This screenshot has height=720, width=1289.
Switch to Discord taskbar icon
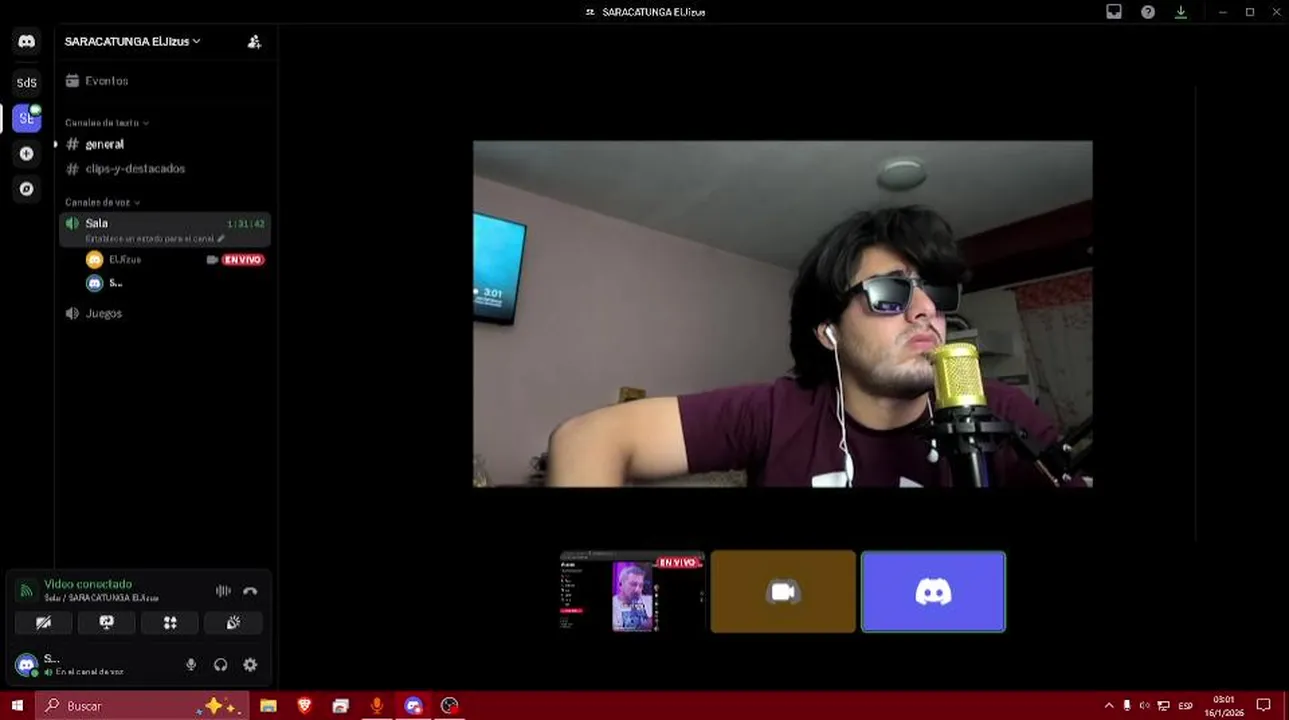click(x=413, y=706)
